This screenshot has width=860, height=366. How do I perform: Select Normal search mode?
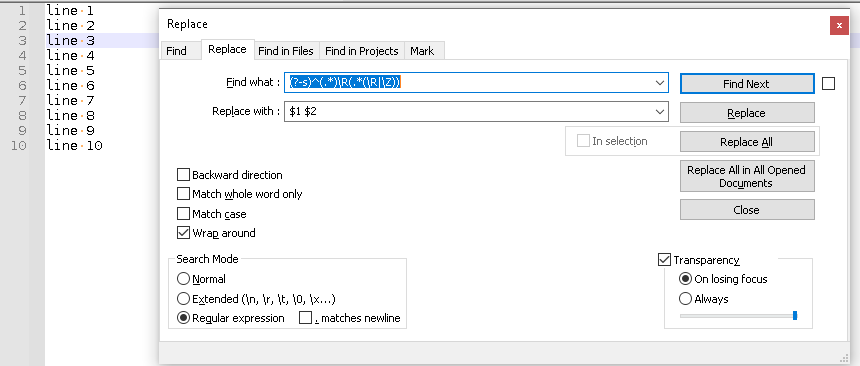tap(183, 279)
